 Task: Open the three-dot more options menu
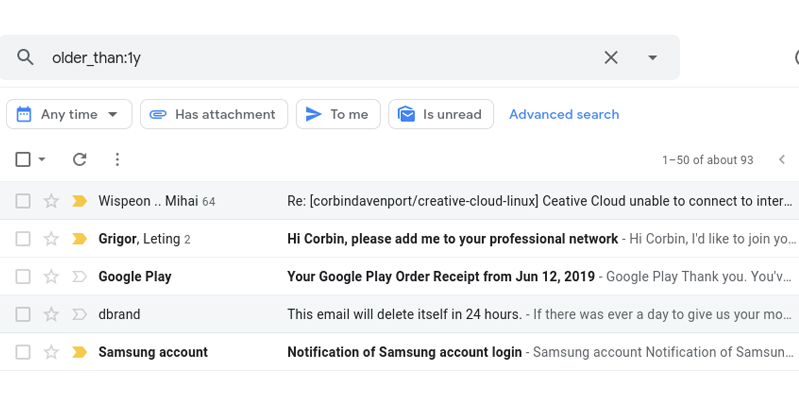[117, 159]
